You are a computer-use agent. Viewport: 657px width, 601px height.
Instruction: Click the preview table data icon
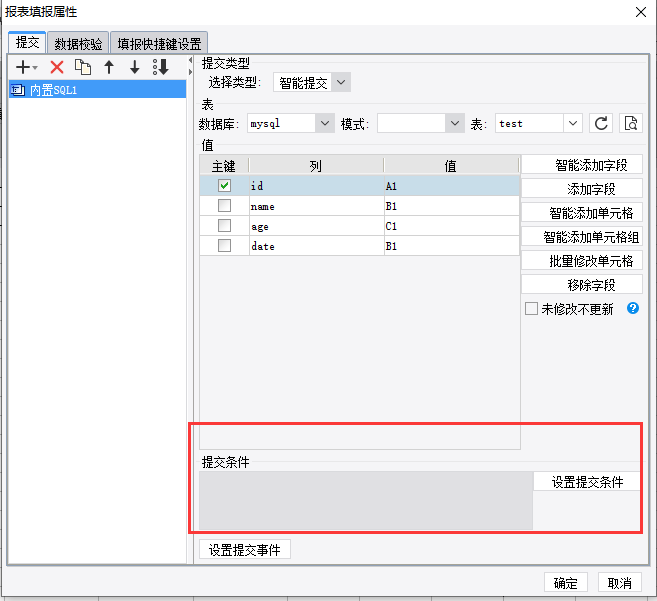(631, 123)
